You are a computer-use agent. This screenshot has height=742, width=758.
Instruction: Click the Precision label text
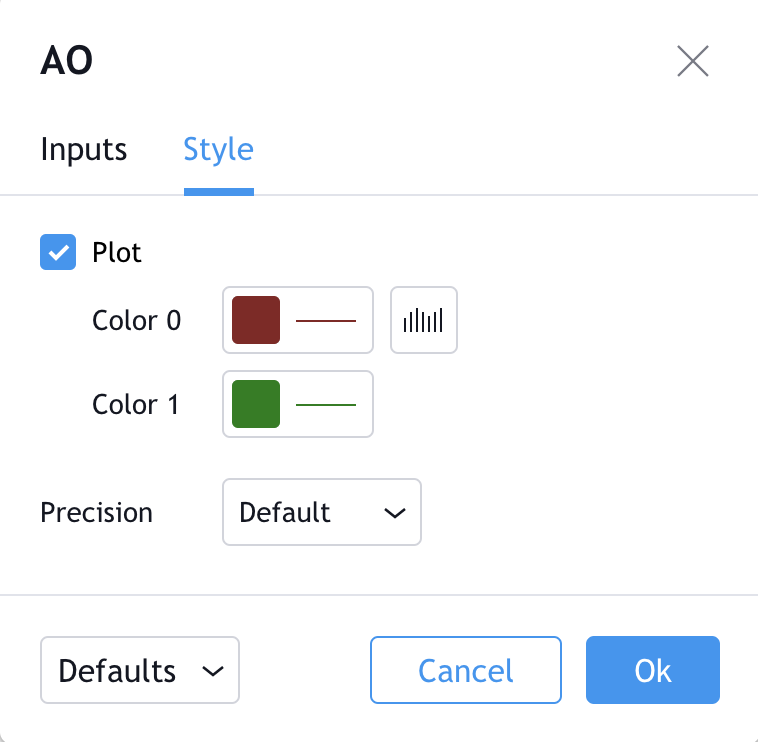coord(96,512)
